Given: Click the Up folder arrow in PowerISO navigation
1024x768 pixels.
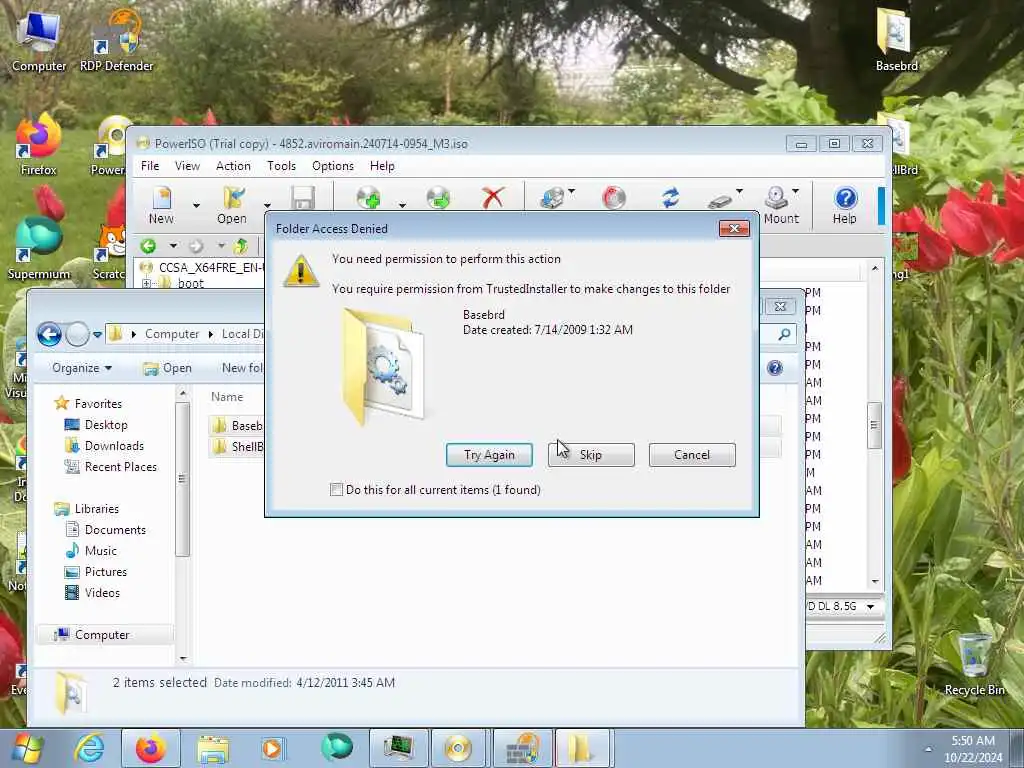Looking at the screenshot, I should (241, 246).
